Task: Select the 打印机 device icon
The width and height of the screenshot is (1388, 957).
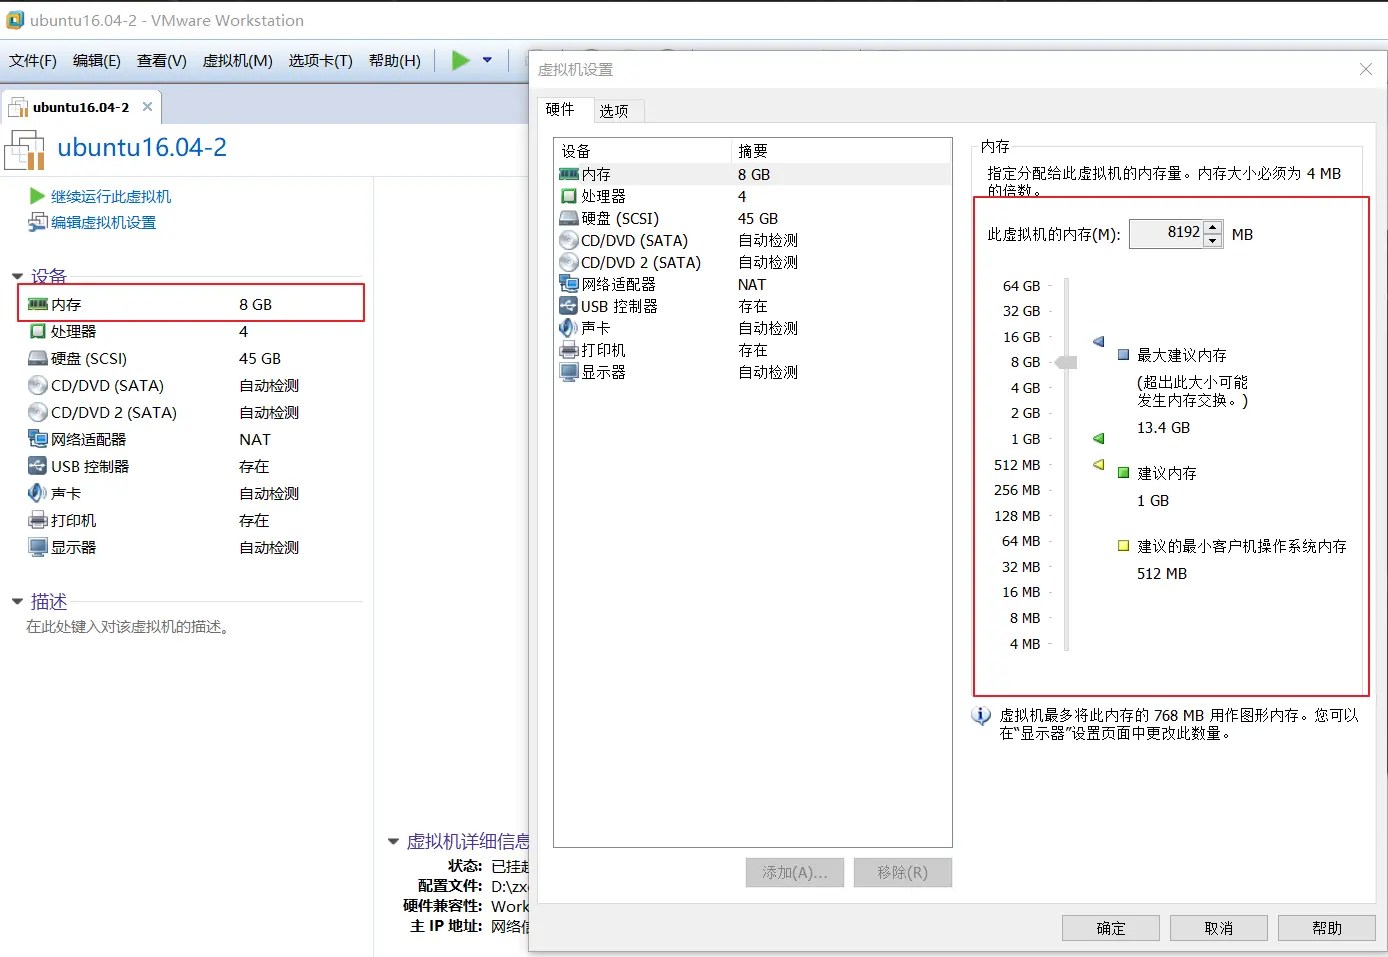Action: point(569,349)
